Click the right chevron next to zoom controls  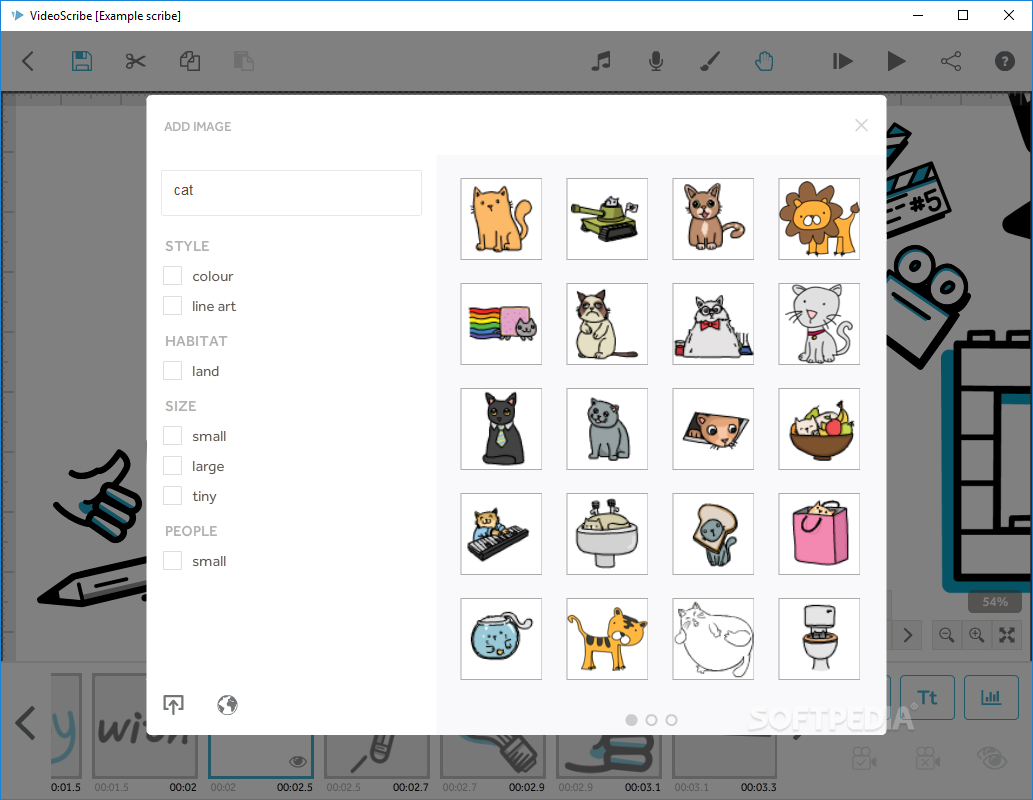[x=908, y=635]
